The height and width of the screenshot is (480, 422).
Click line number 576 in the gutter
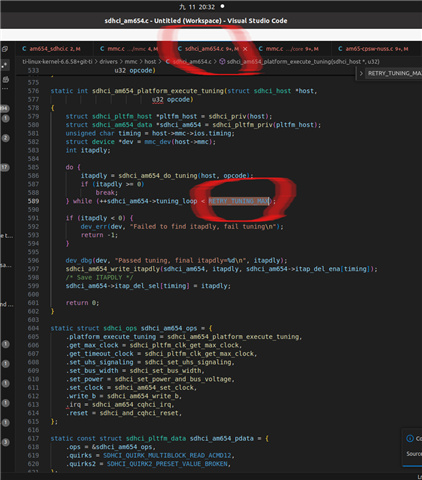click(33, 91)
